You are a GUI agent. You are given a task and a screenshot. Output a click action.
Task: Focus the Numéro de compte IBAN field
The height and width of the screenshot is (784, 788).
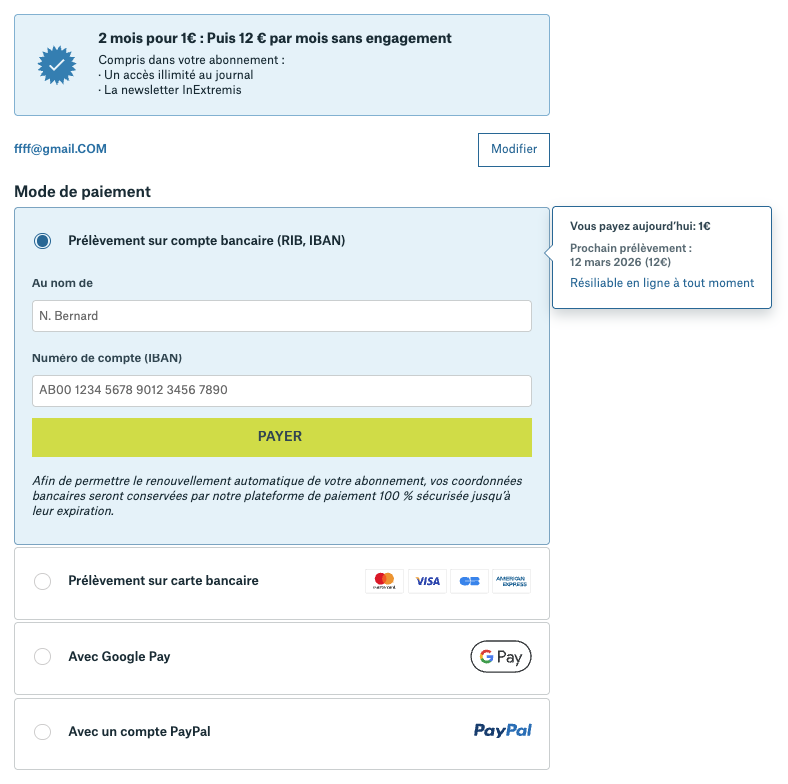282,390
